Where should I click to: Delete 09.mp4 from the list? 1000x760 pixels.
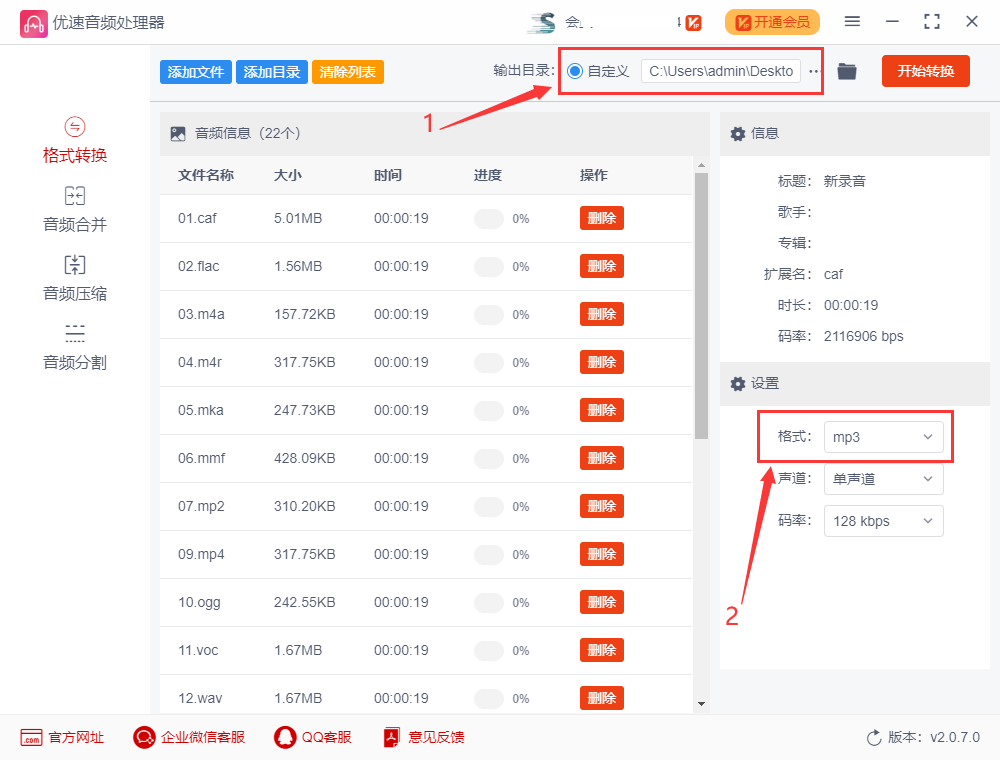pyautogui.click(x=601, y=554)
